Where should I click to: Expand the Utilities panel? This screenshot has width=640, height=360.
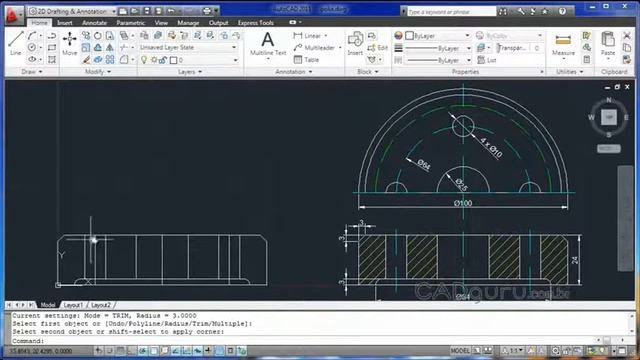coord(570,72)
